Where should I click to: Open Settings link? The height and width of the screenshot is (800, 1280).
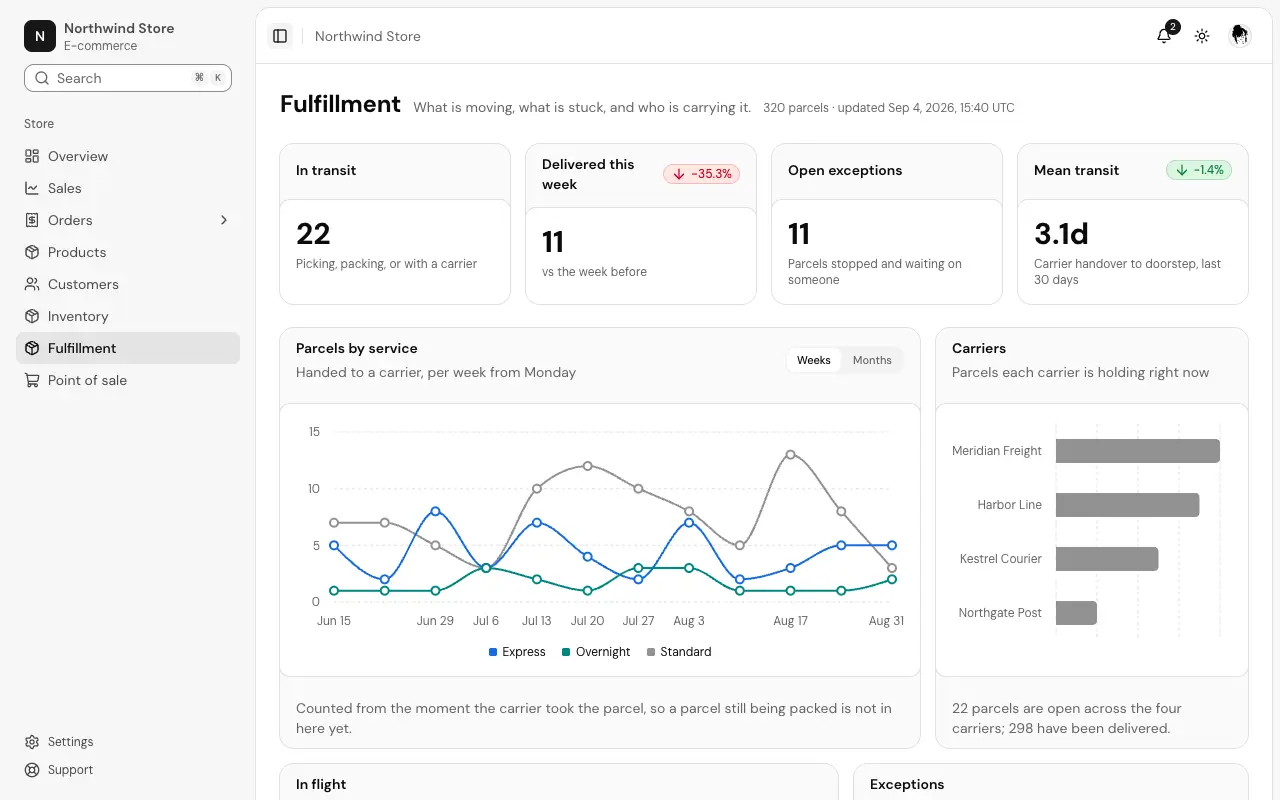tap(128, 742)
